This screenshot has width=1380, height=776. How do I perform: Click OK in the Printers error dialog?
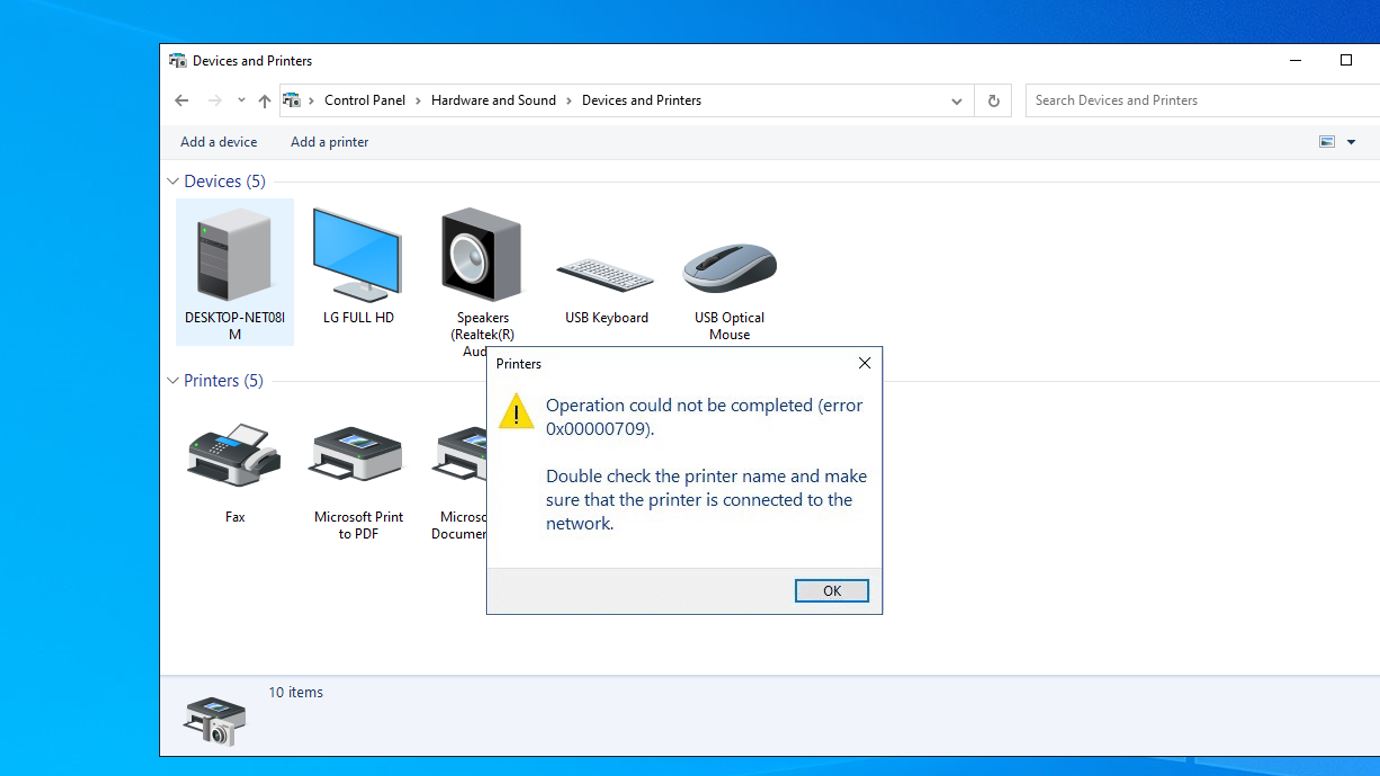832,591
